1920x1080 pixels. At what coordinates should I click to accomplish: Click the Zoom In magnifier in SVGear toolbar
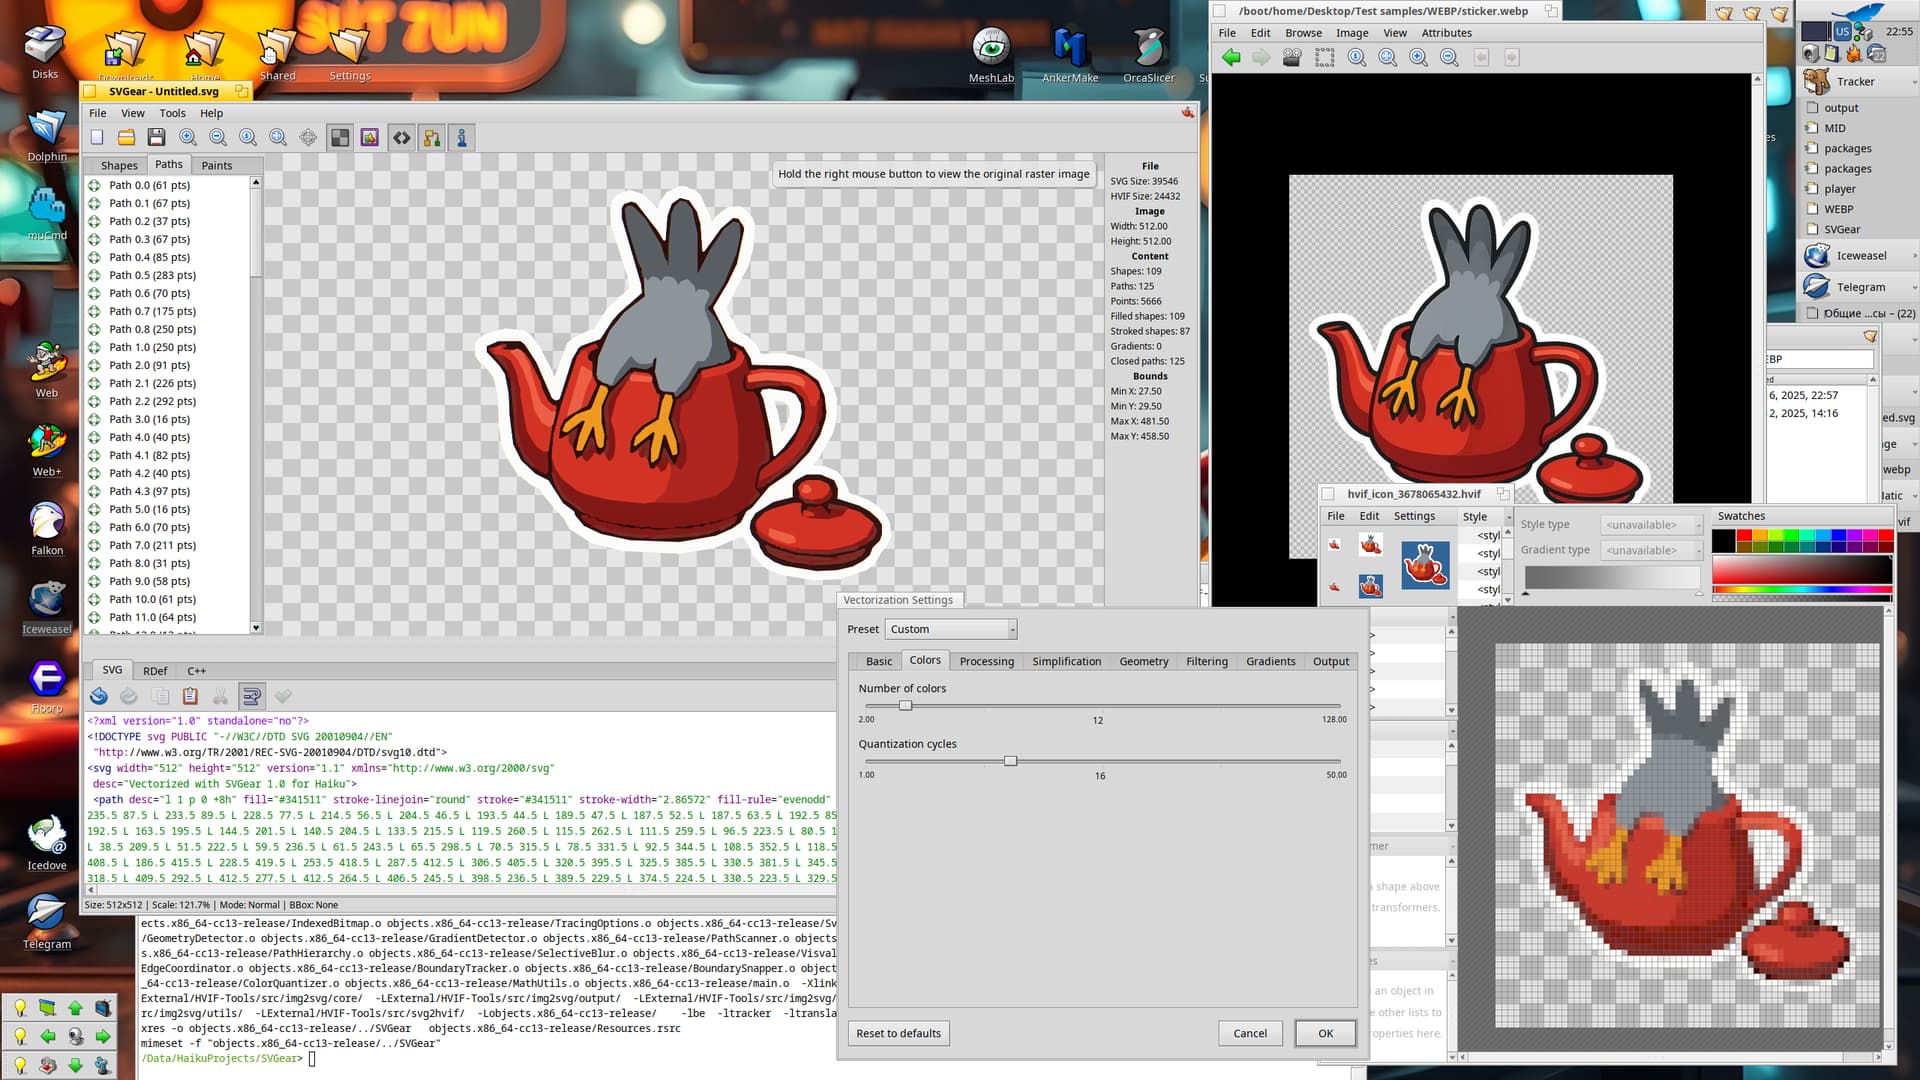point(187,138)
